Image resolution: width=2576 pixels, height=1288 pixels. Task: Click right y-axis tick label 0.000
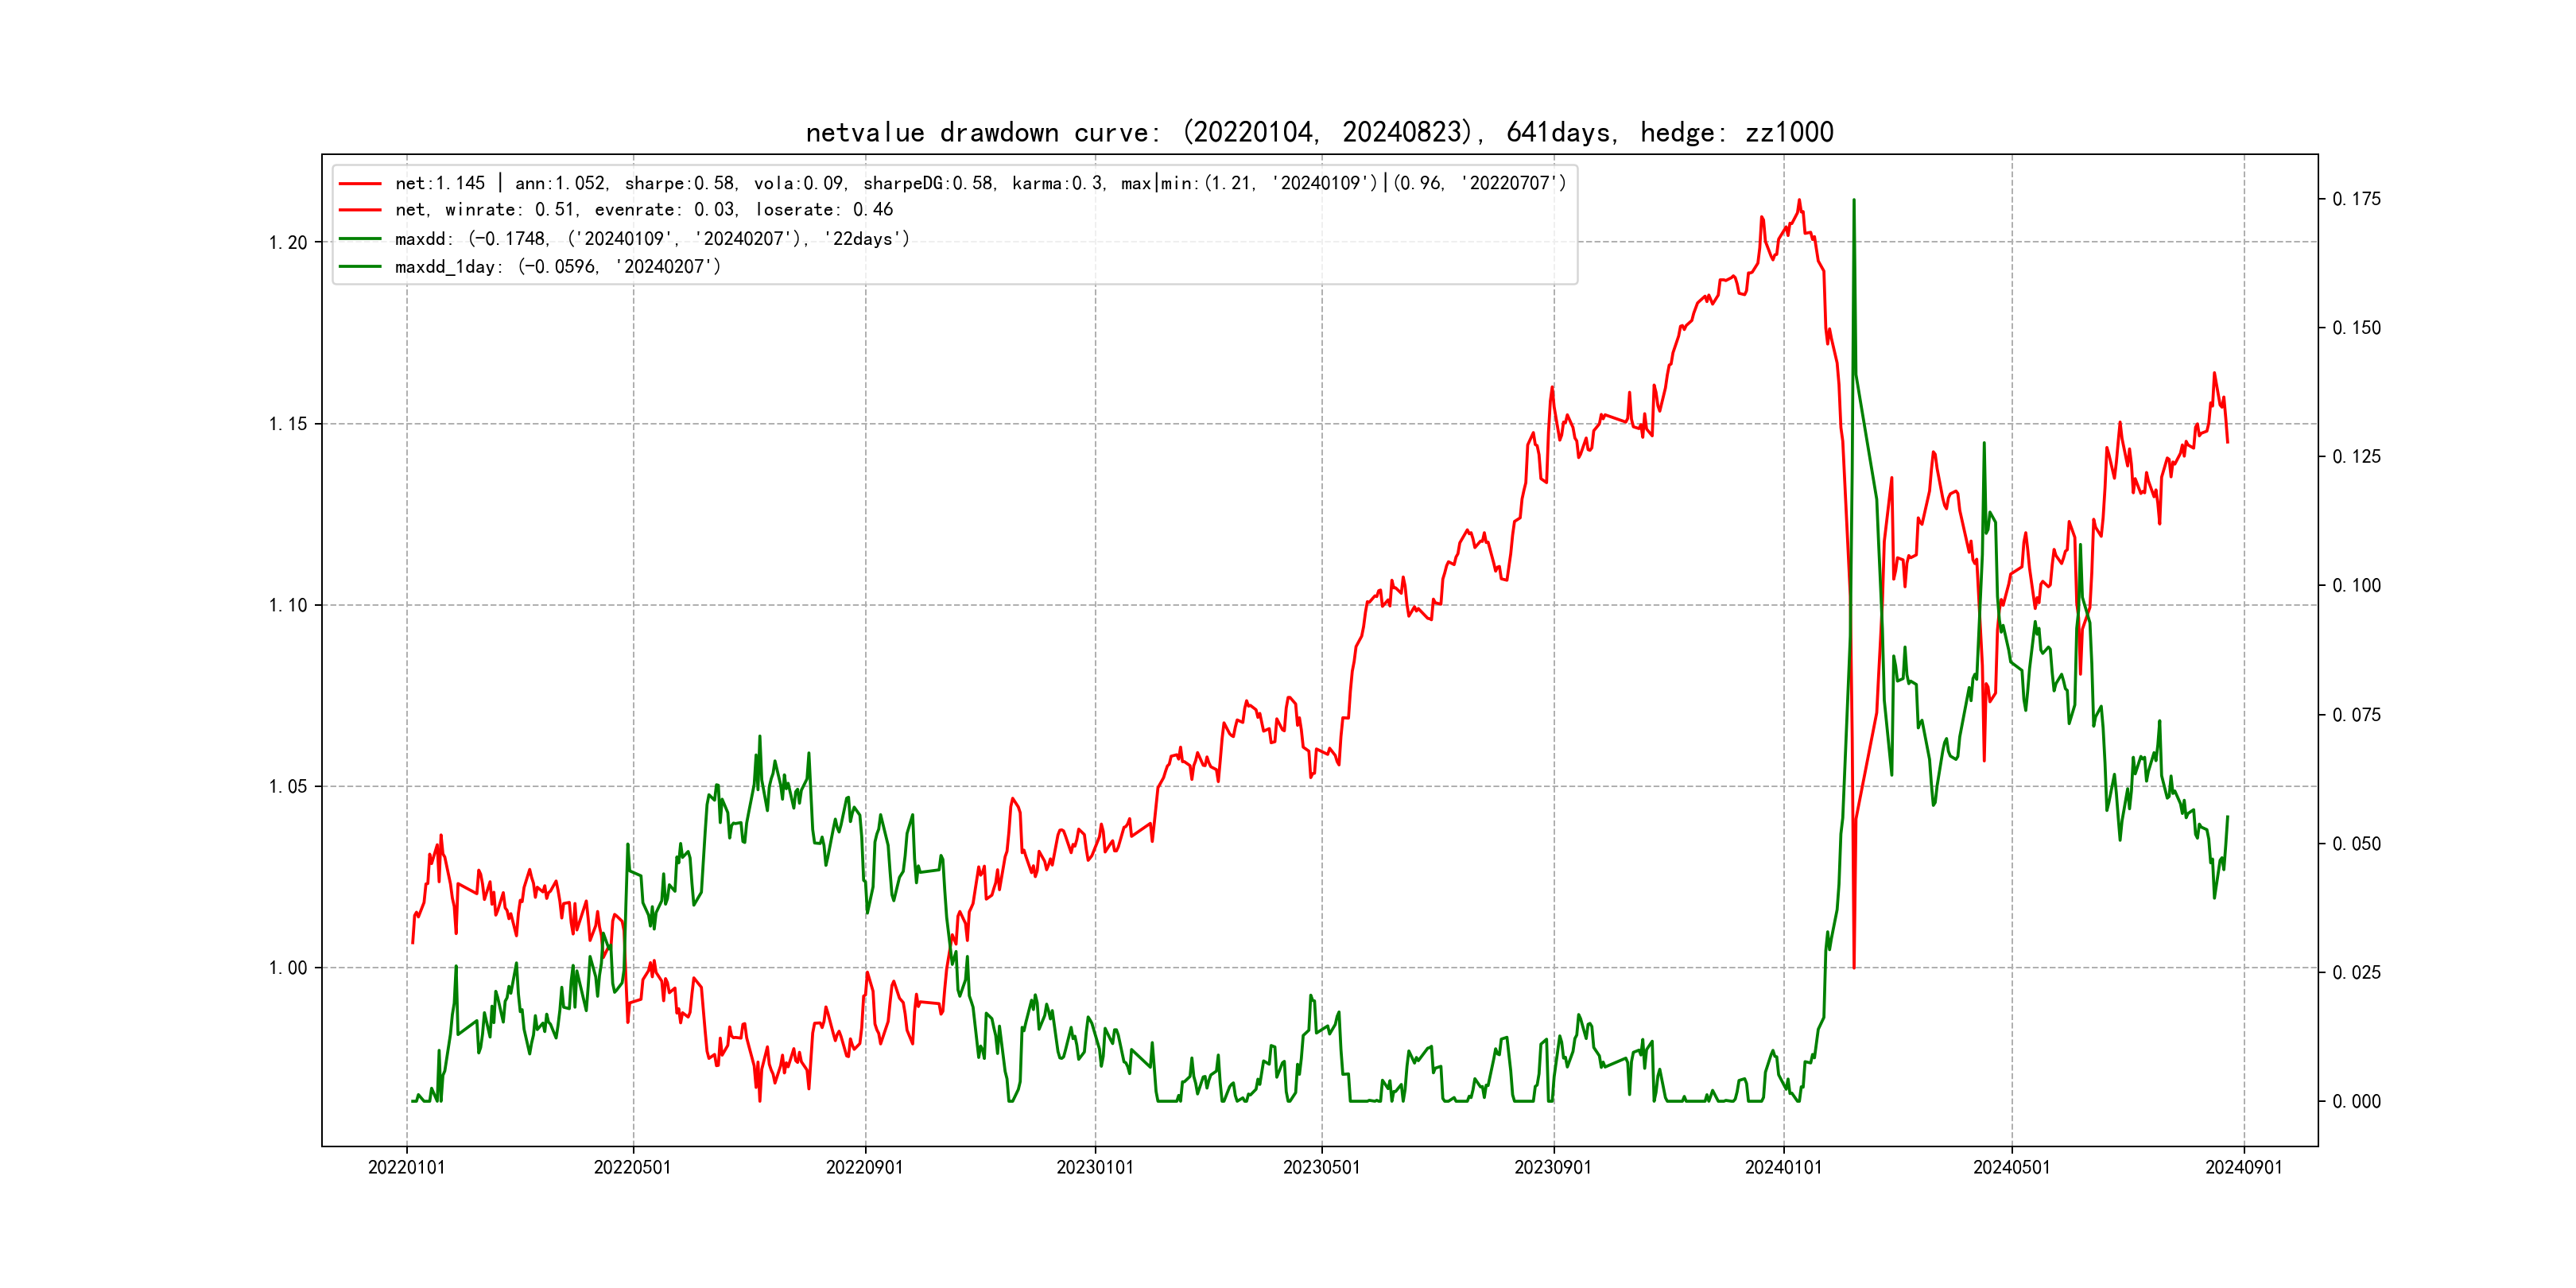pos(2356,1102)
